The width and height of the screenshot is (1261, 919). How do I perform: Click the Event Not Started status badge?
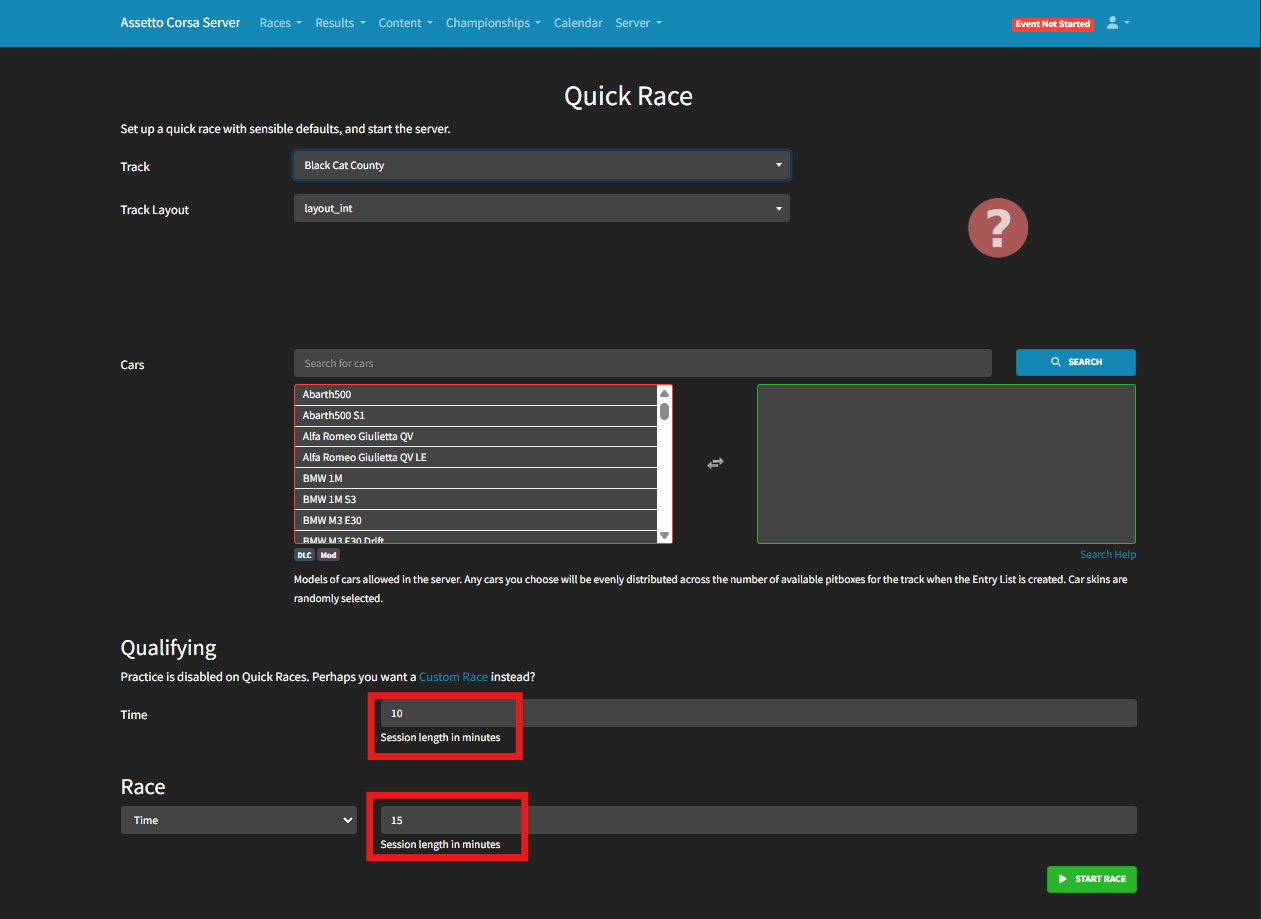coord(1052,24)
